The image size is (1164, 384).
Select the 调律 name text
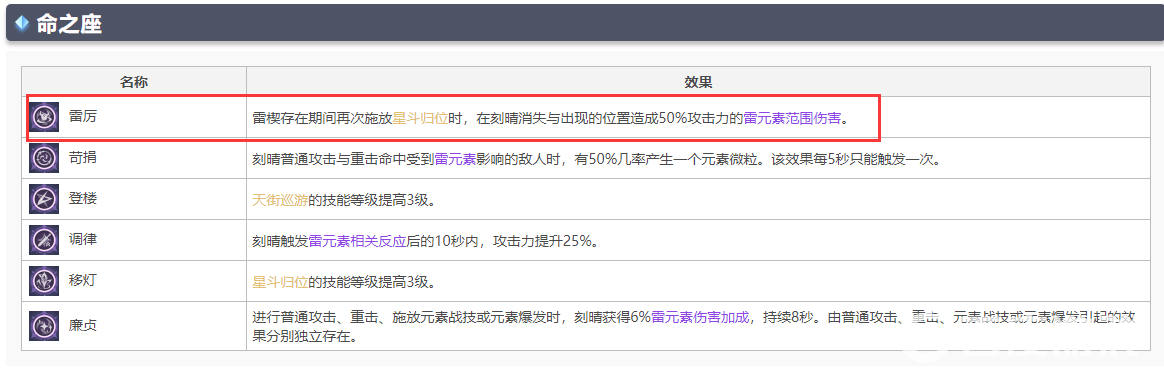(82, 240)
